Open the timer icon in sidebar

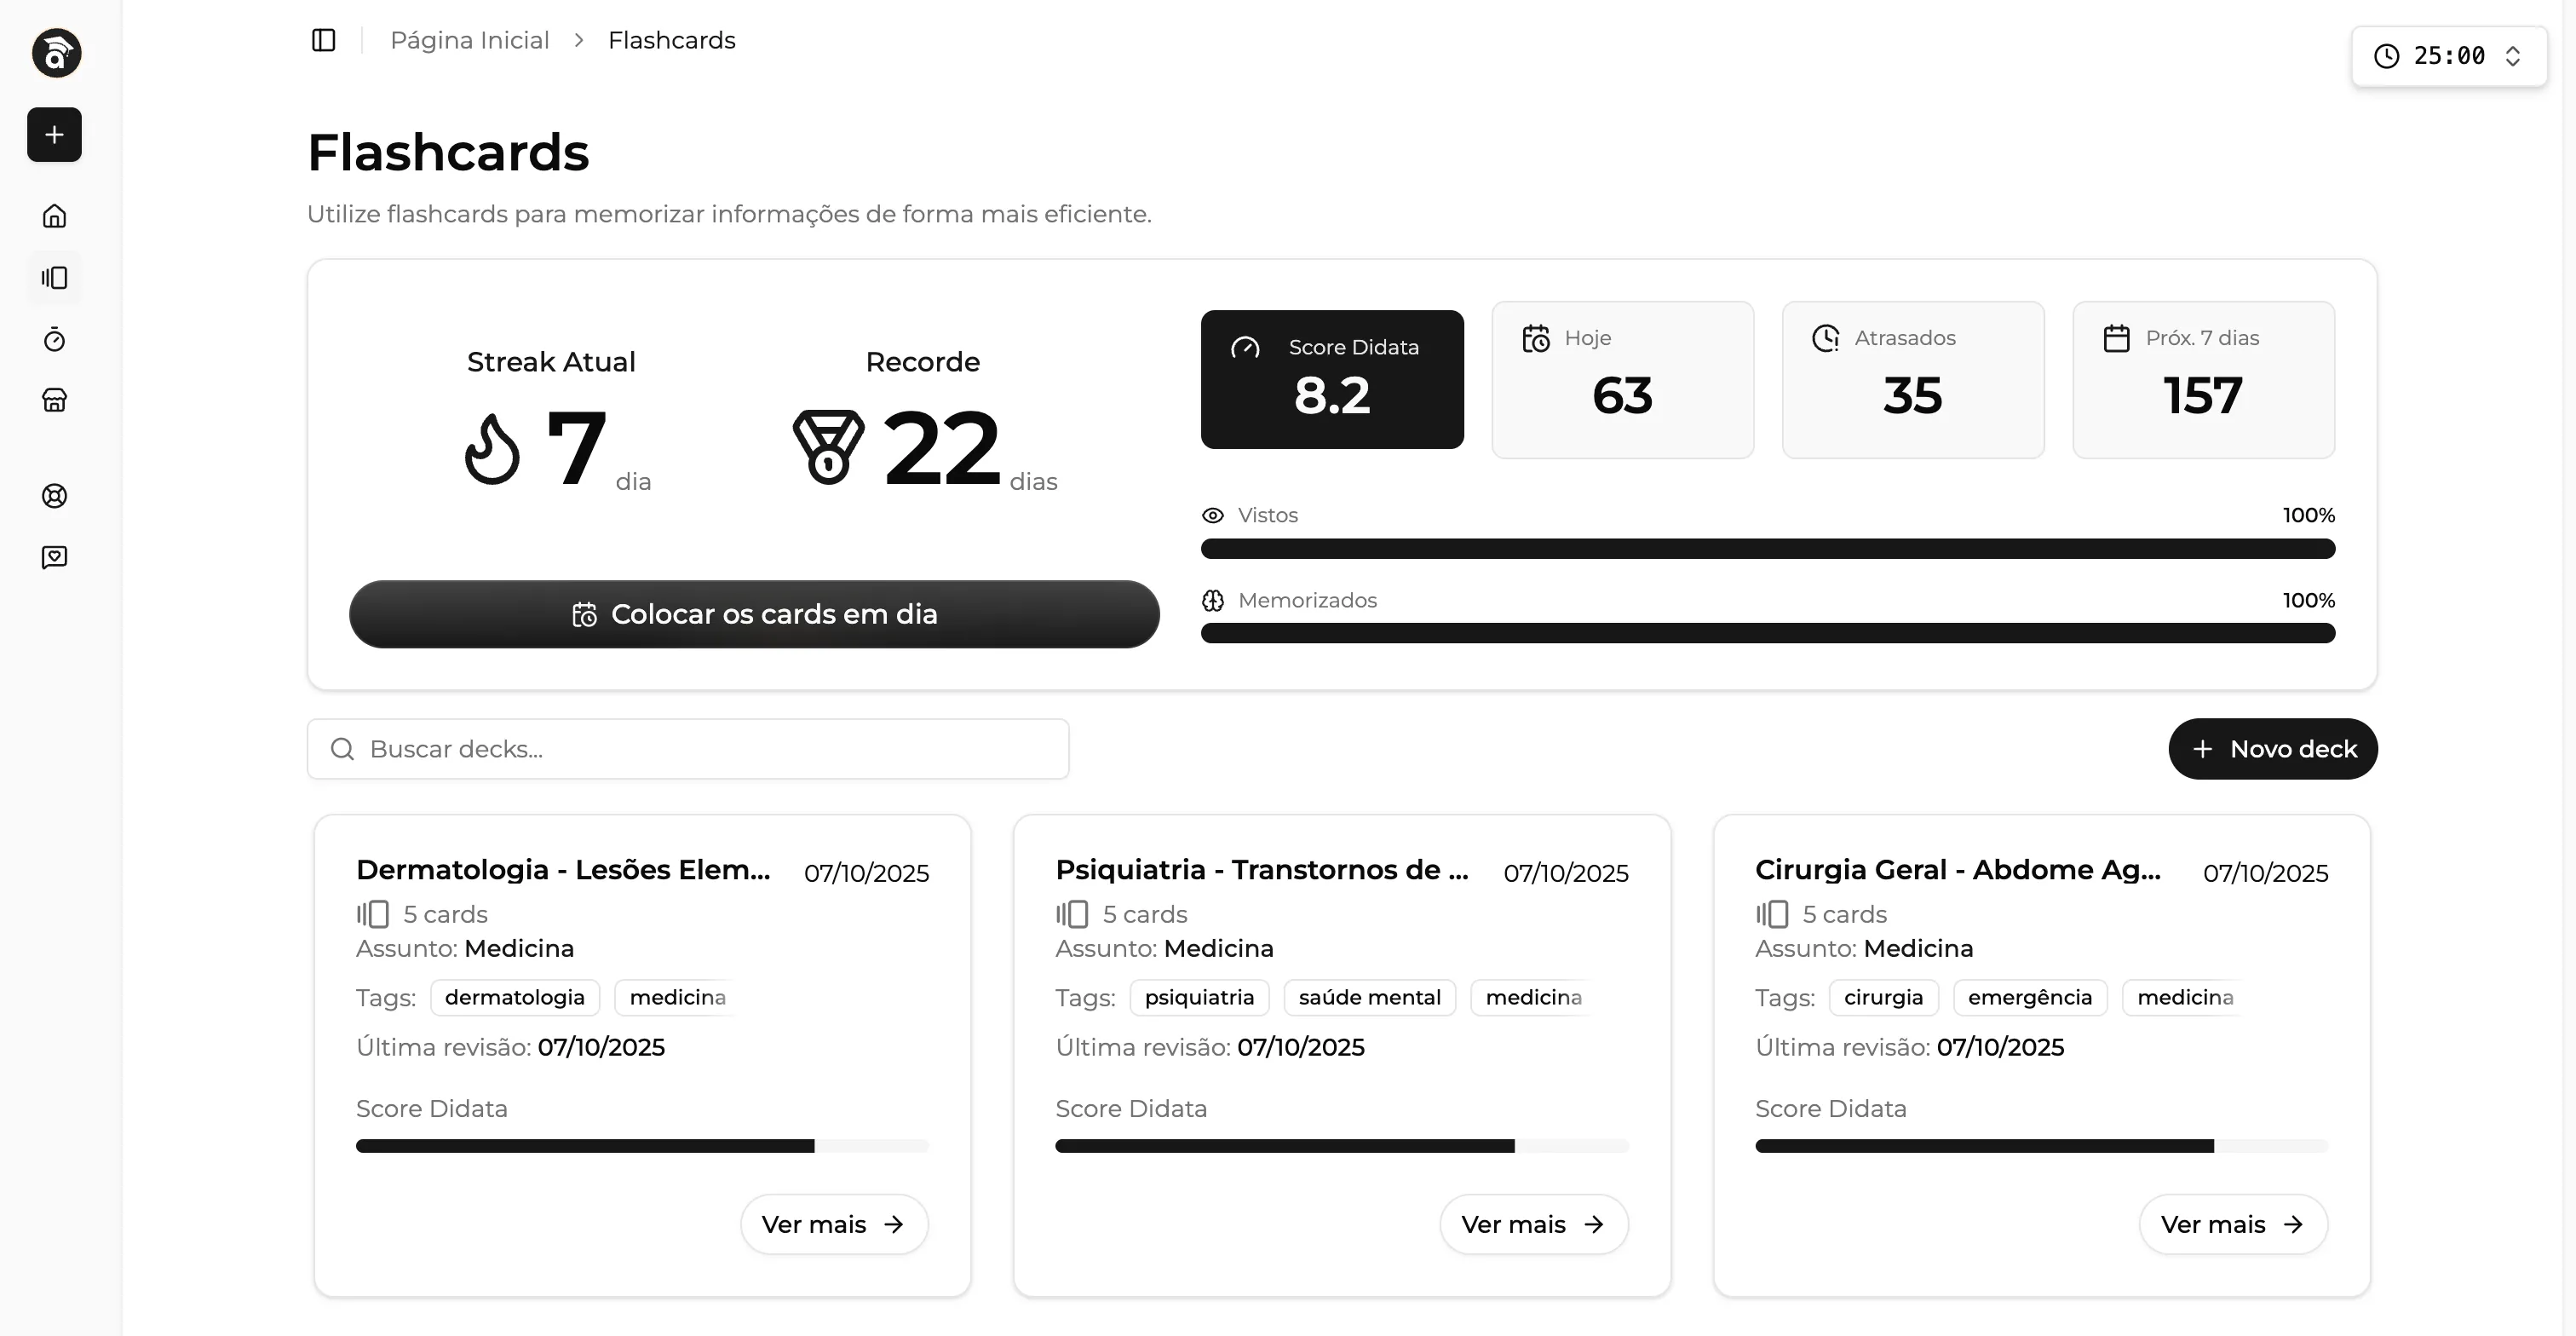pyautogui.click(x=54, y=340)
